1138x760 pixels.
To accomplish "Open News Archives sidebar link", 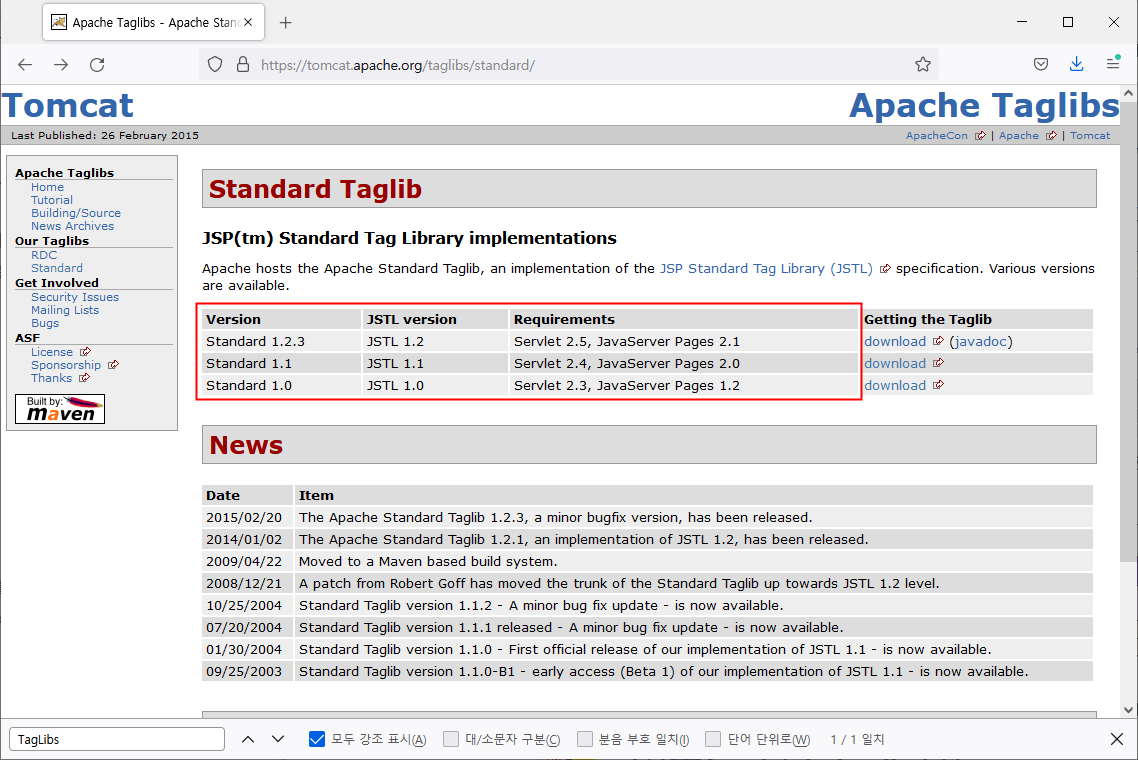I will [x=72, y=226].
